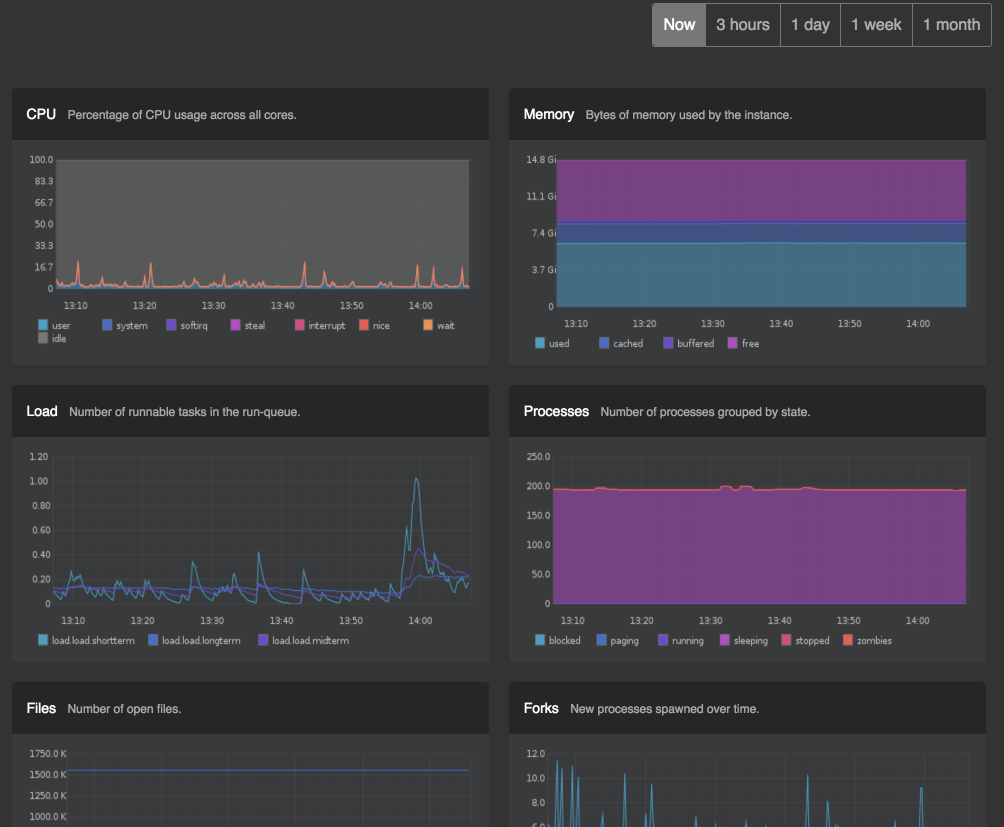Toggle the interrupt series in CPU legend
The width and height of the screenshot is (1004, 827).
pos(320,325)
